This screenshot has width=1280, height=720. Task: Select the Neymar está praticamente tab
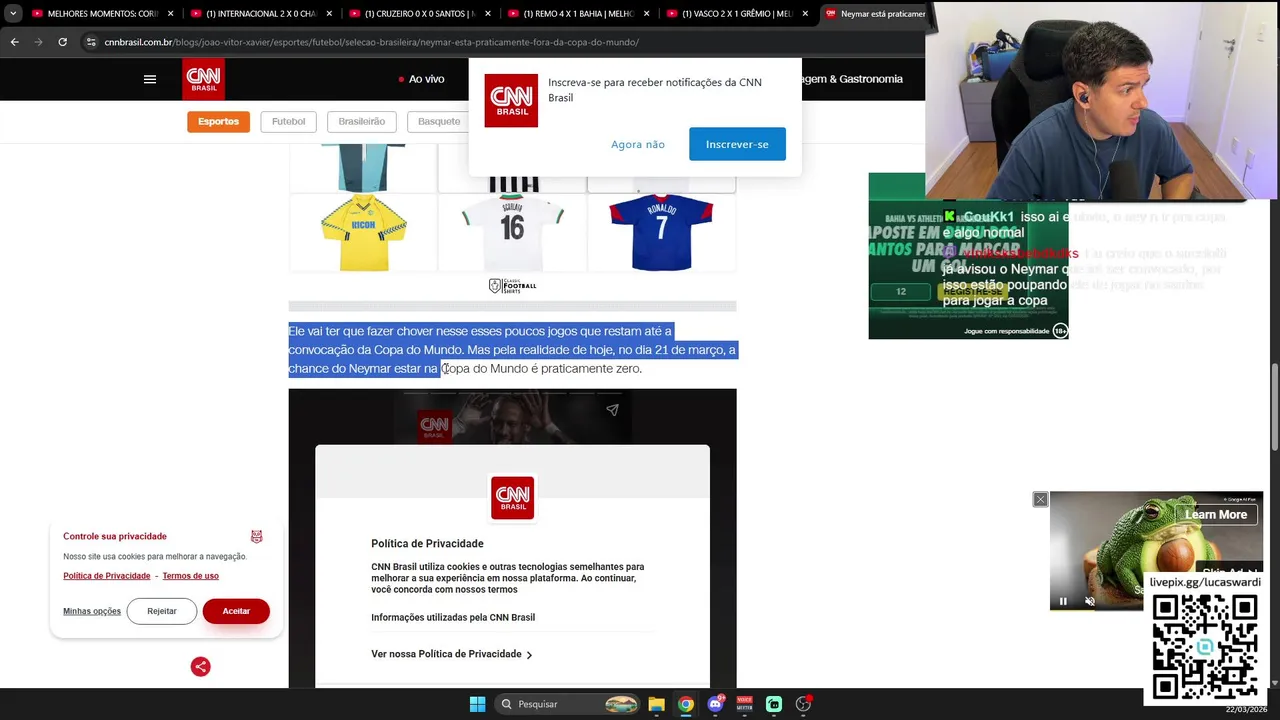click(874, 14)
